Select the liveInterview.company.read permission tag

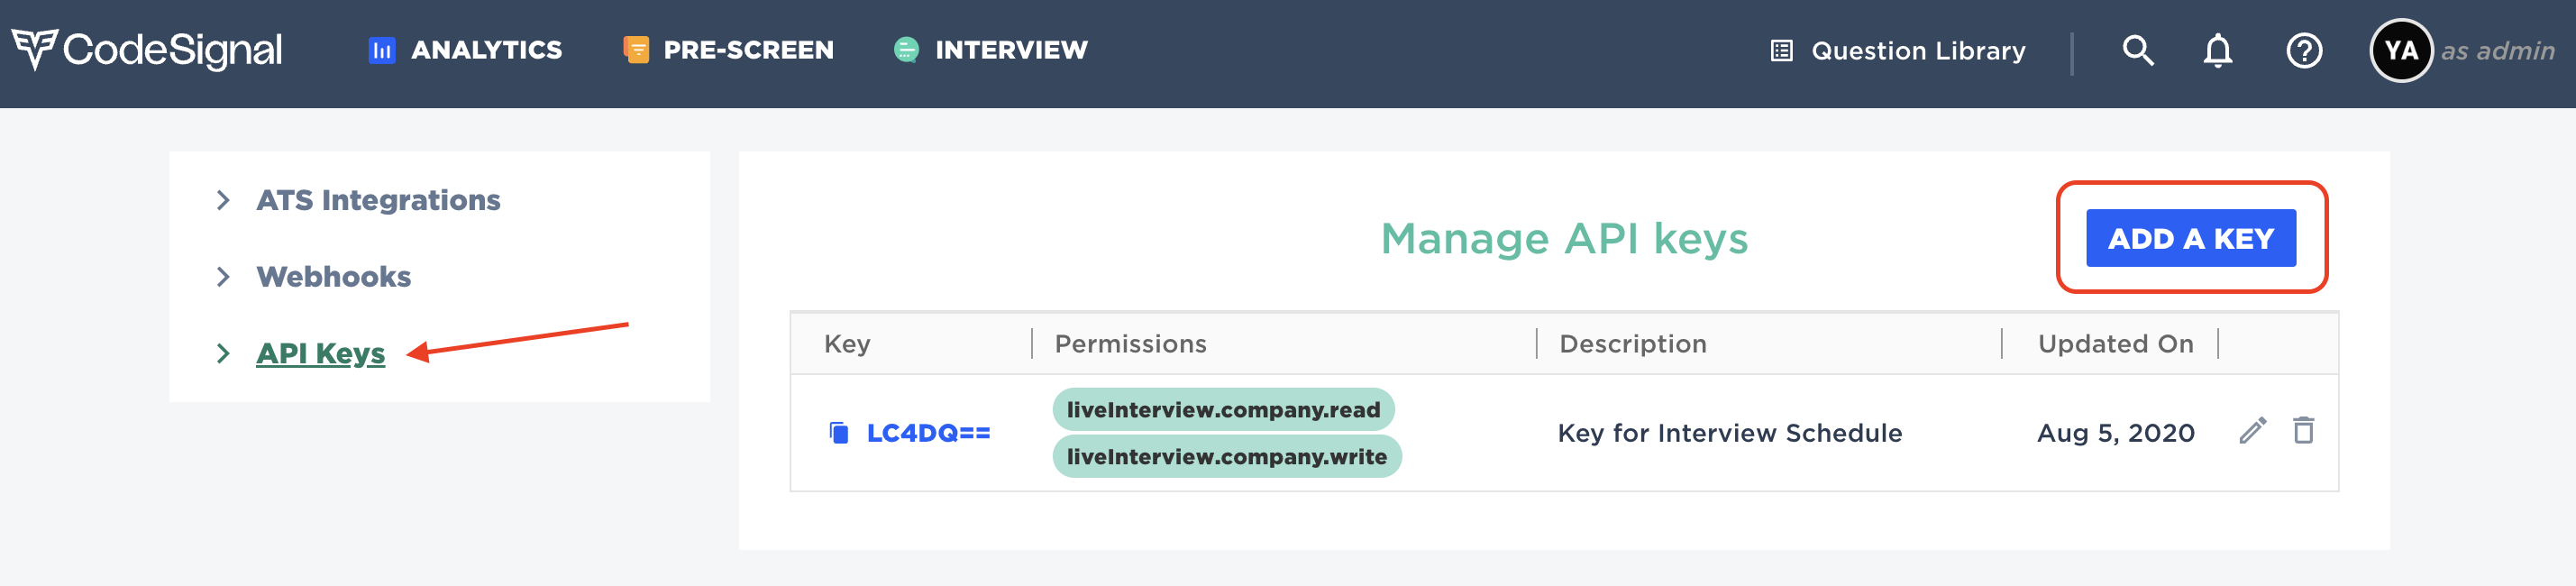[x=1224, y=409]
